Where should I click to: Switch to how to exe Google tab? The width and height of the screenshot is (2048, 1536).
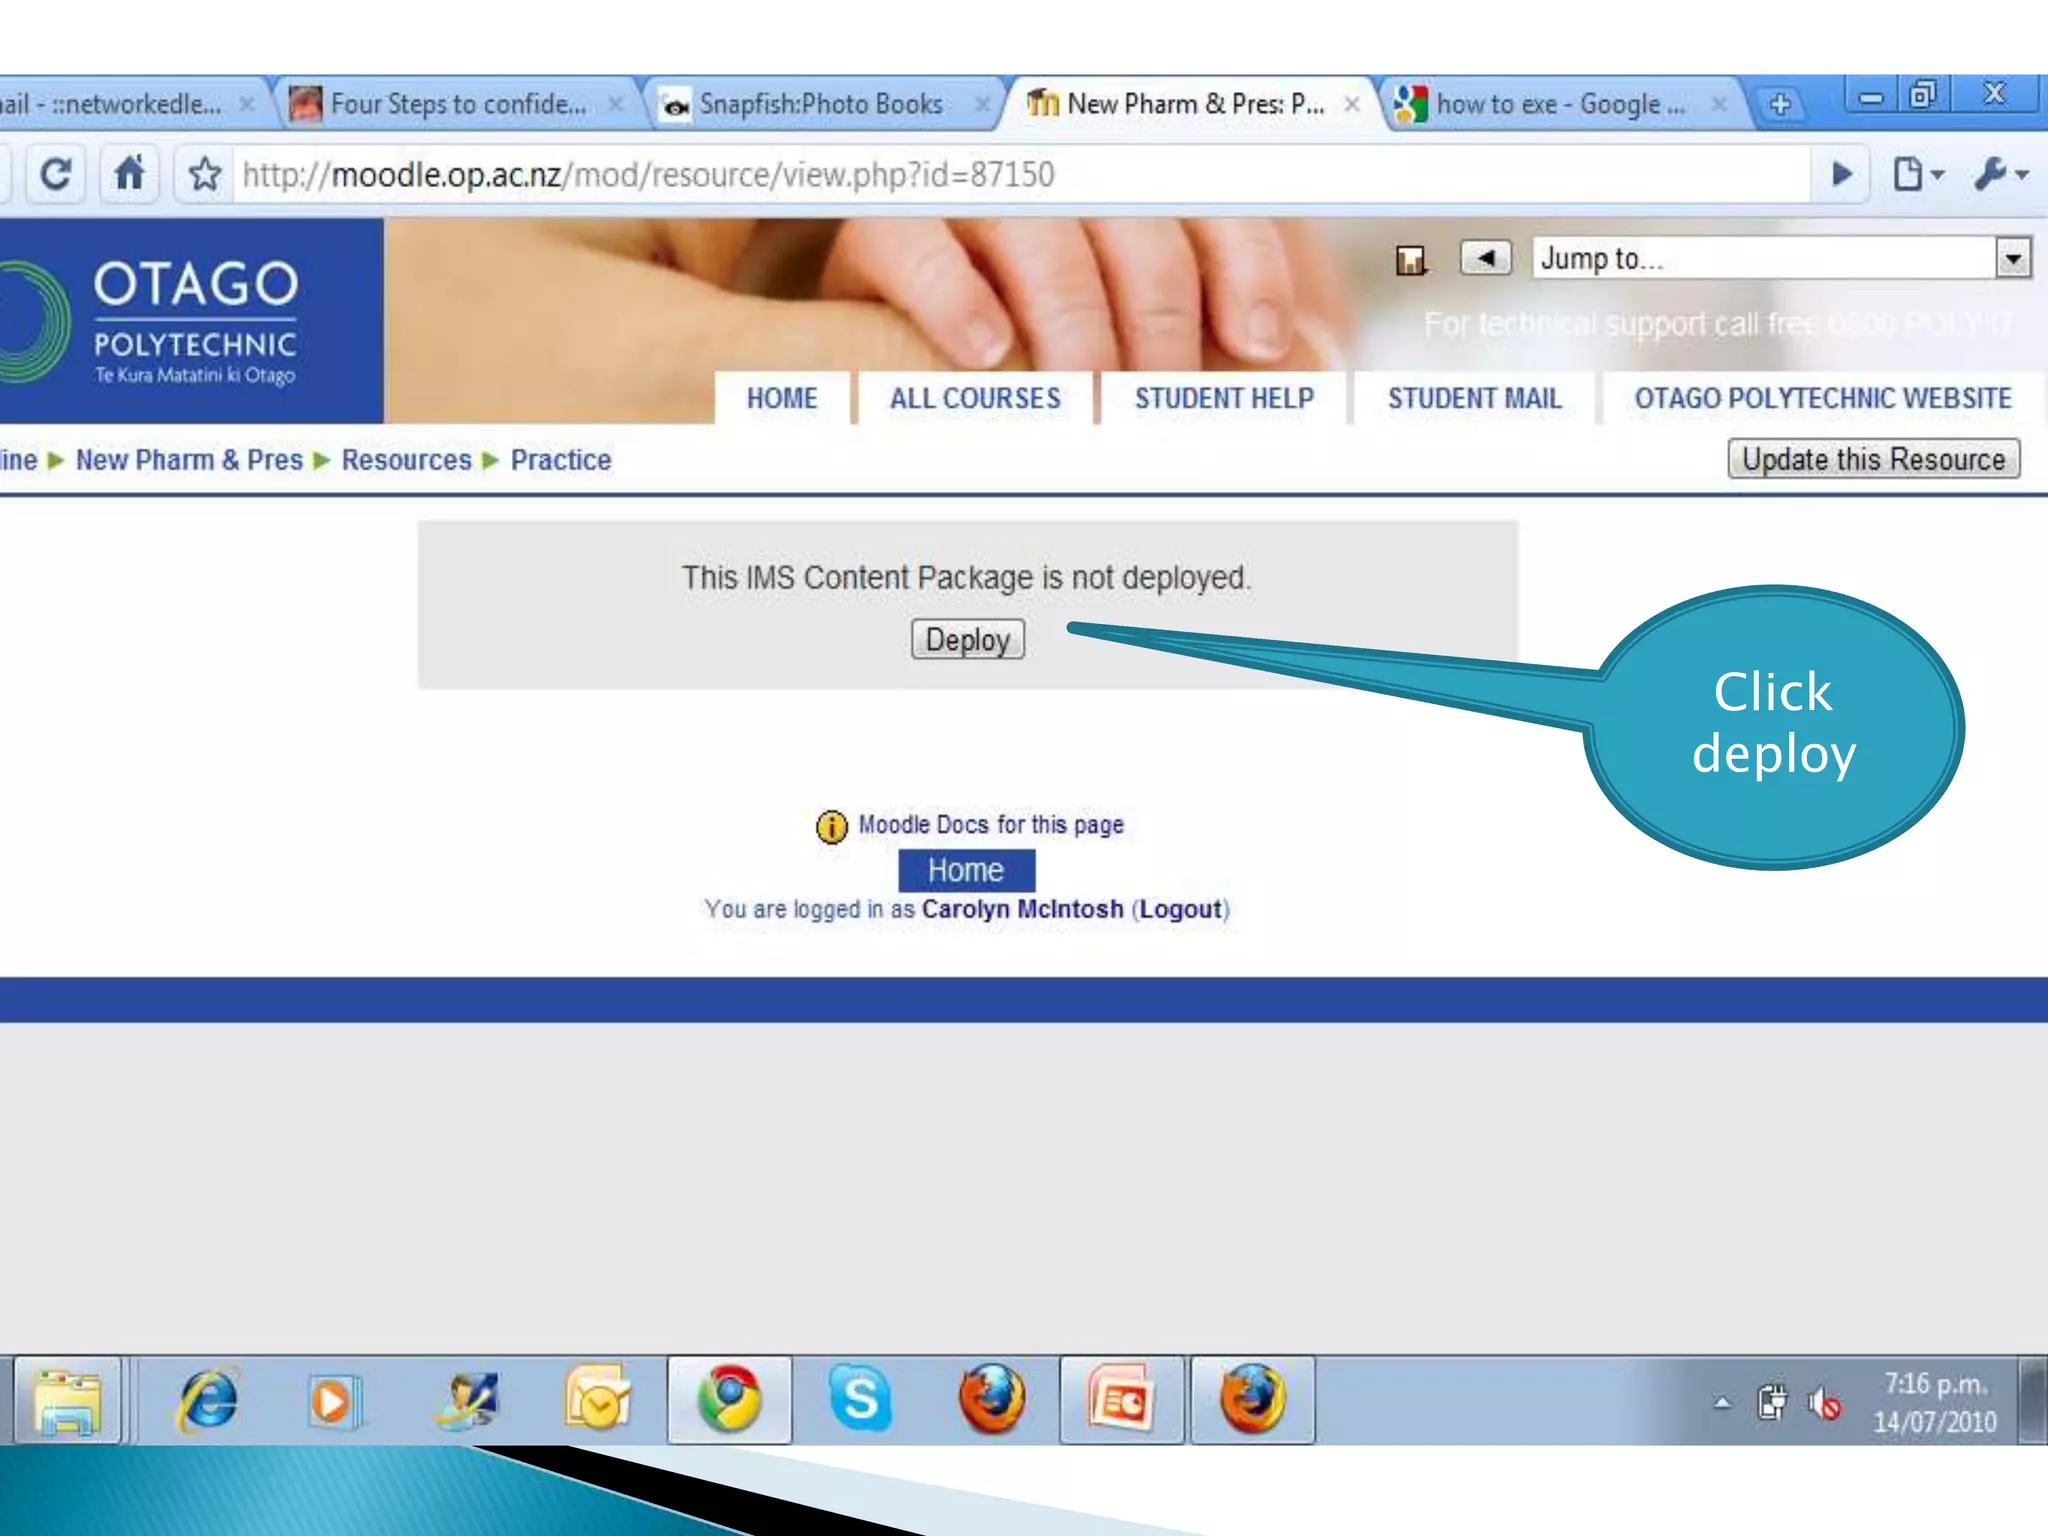click(x=1558, y=104)
